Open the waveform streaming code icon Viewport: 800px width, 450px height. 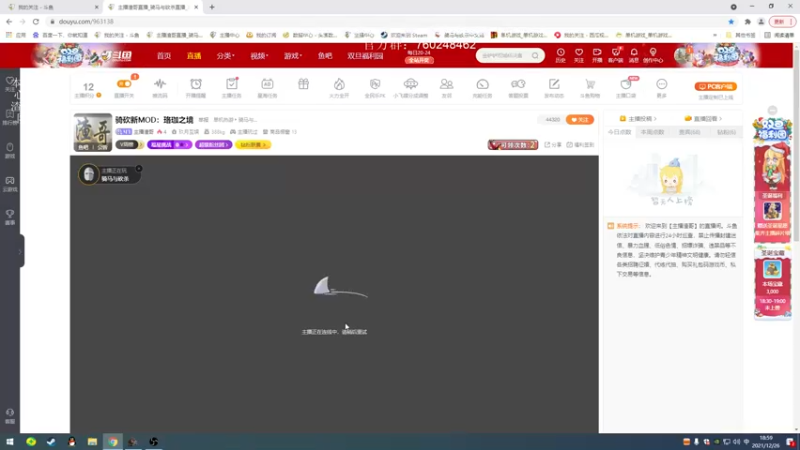(x=160, y=84)
